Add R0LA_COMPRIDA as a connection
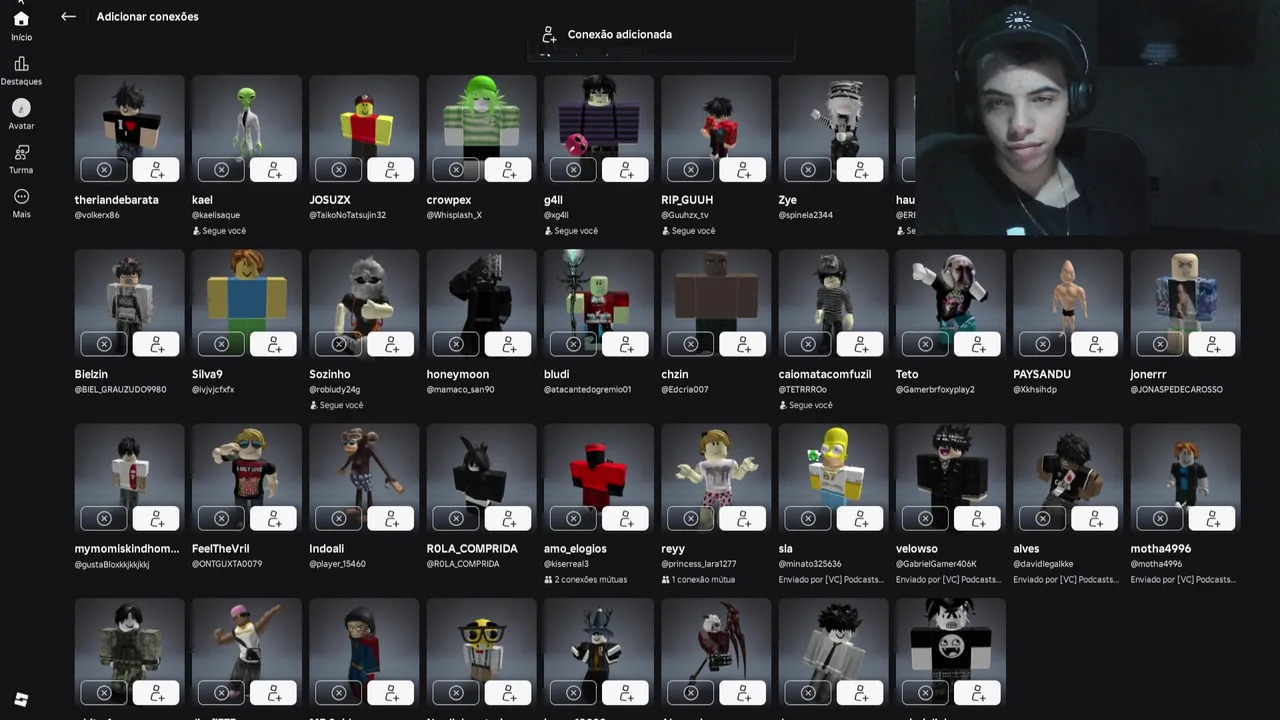Viewport: 1280px width, 720px height. coord(508,519)
